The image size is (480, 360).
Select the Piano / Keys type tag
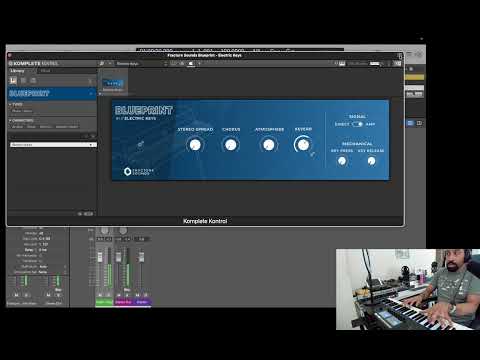click(x=22, y=111)
